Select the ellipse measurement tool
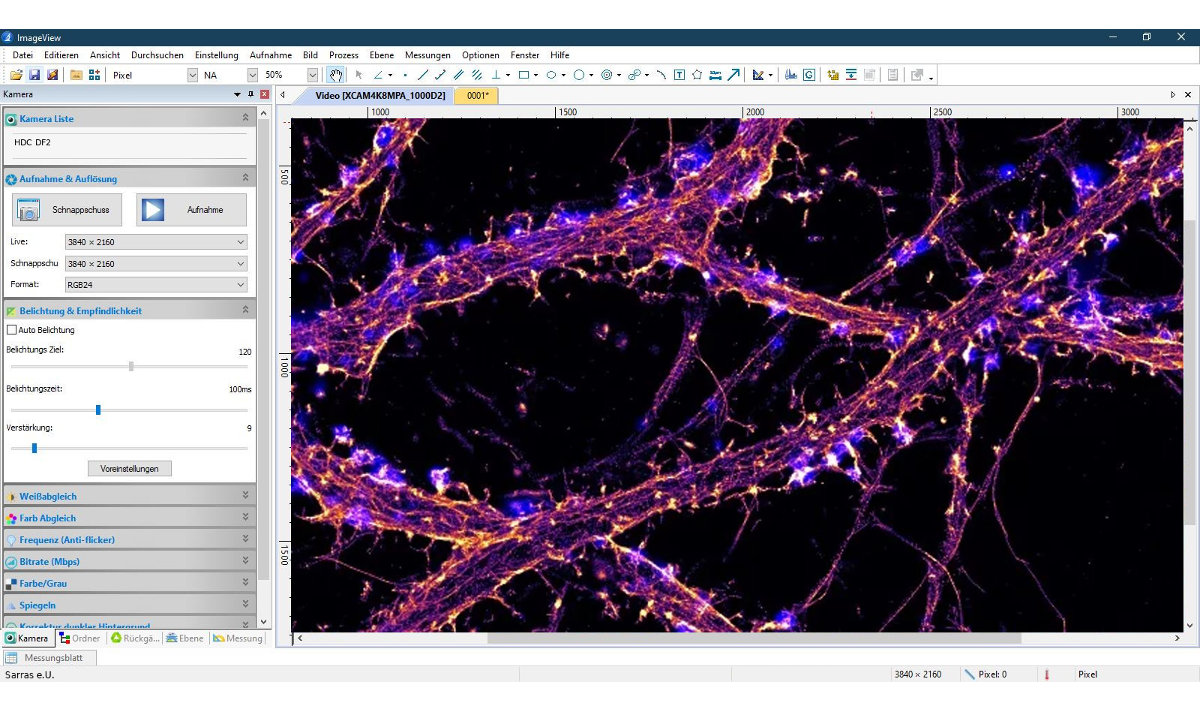Viewport: 1200px width, 713px height. (551, 74)
